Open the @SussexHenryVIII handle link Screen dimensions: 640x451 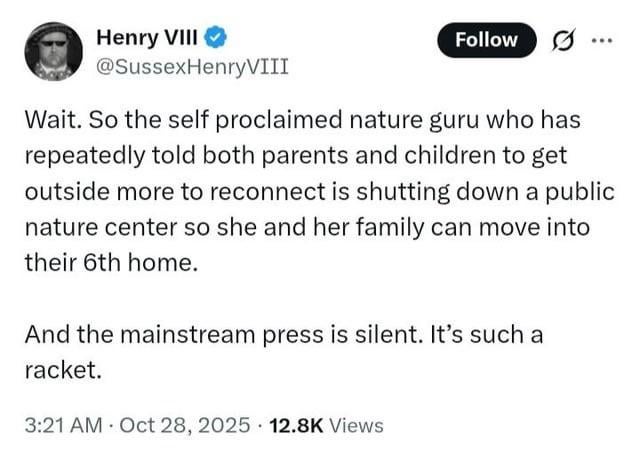point(192,67)
